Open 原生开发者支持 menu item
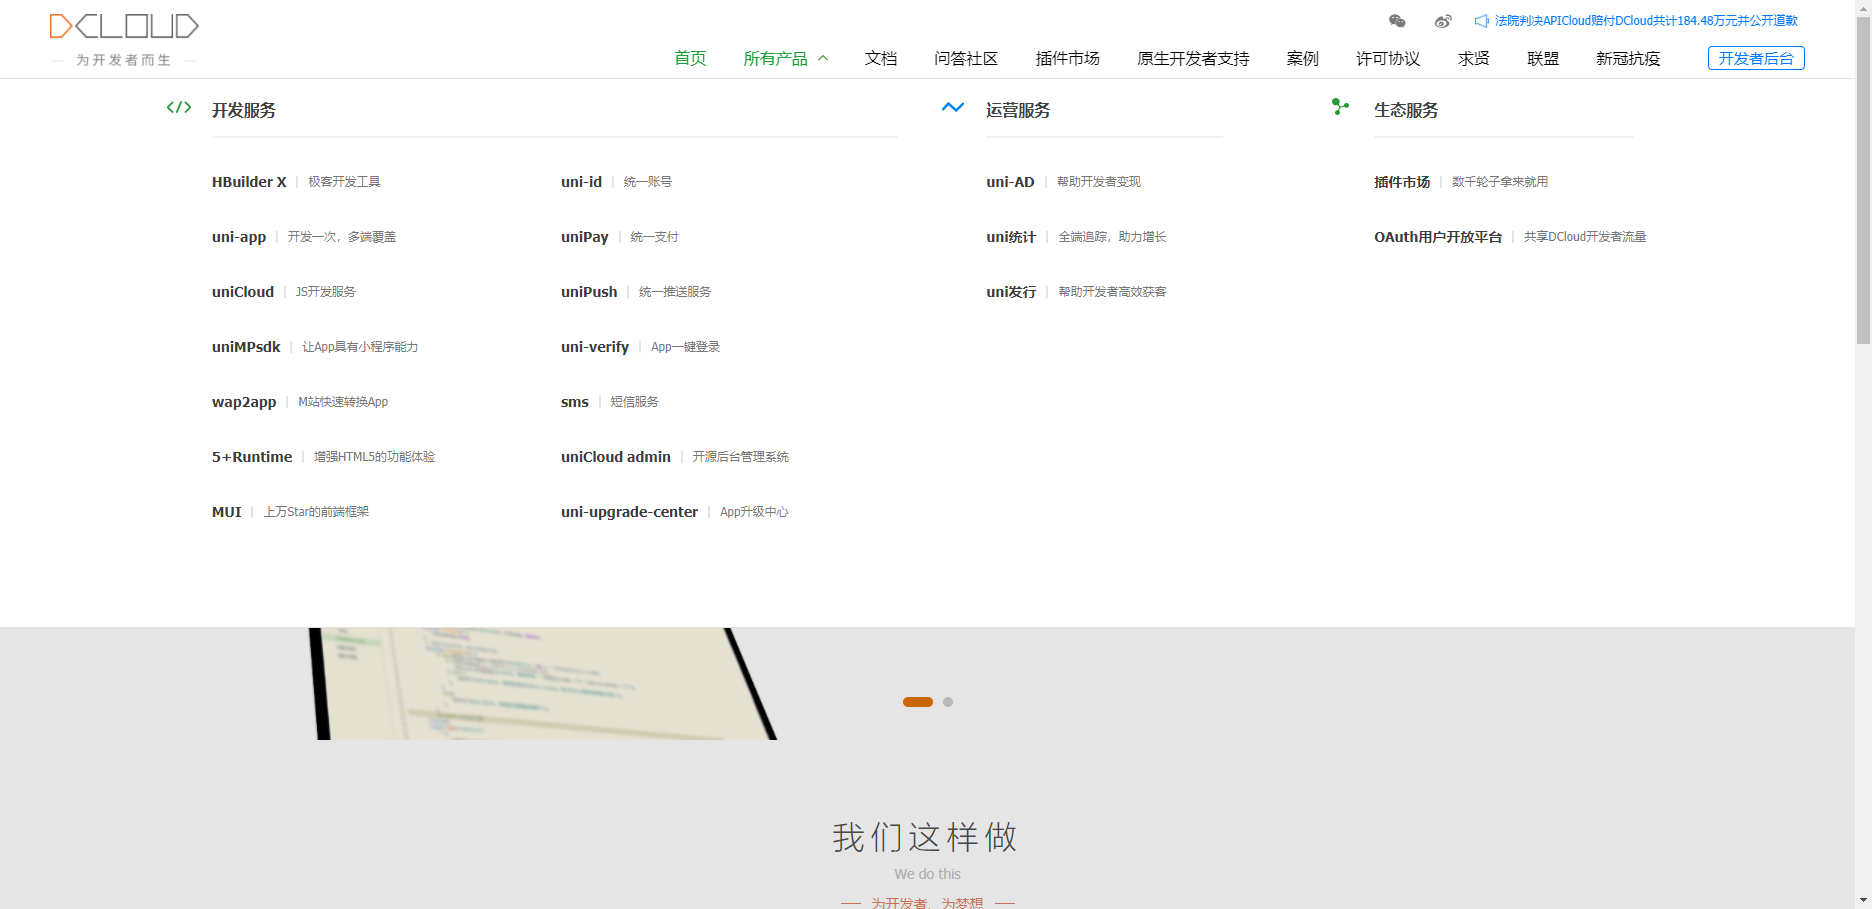The width and height of the screenshot is (1872, 909). [1193, 58]
